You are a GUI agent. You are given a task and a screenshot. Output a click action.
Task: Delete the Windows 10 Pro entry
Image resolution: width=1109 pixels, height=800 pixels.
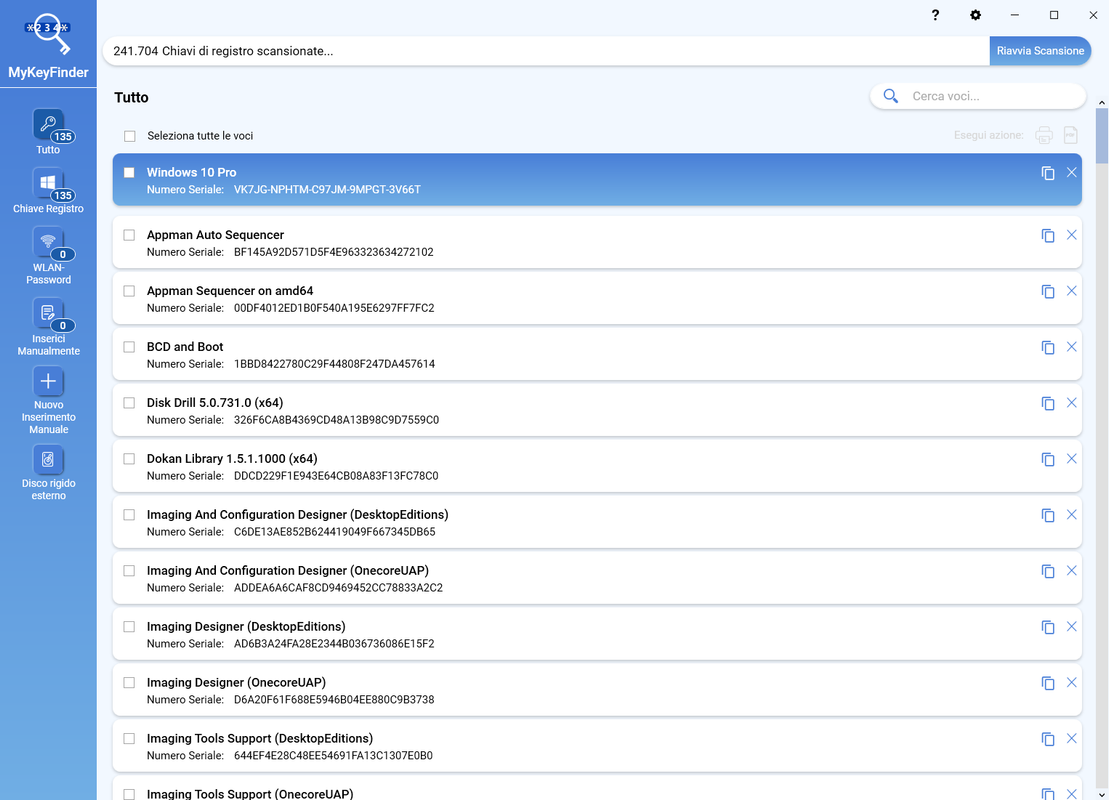coord(1072,173)
